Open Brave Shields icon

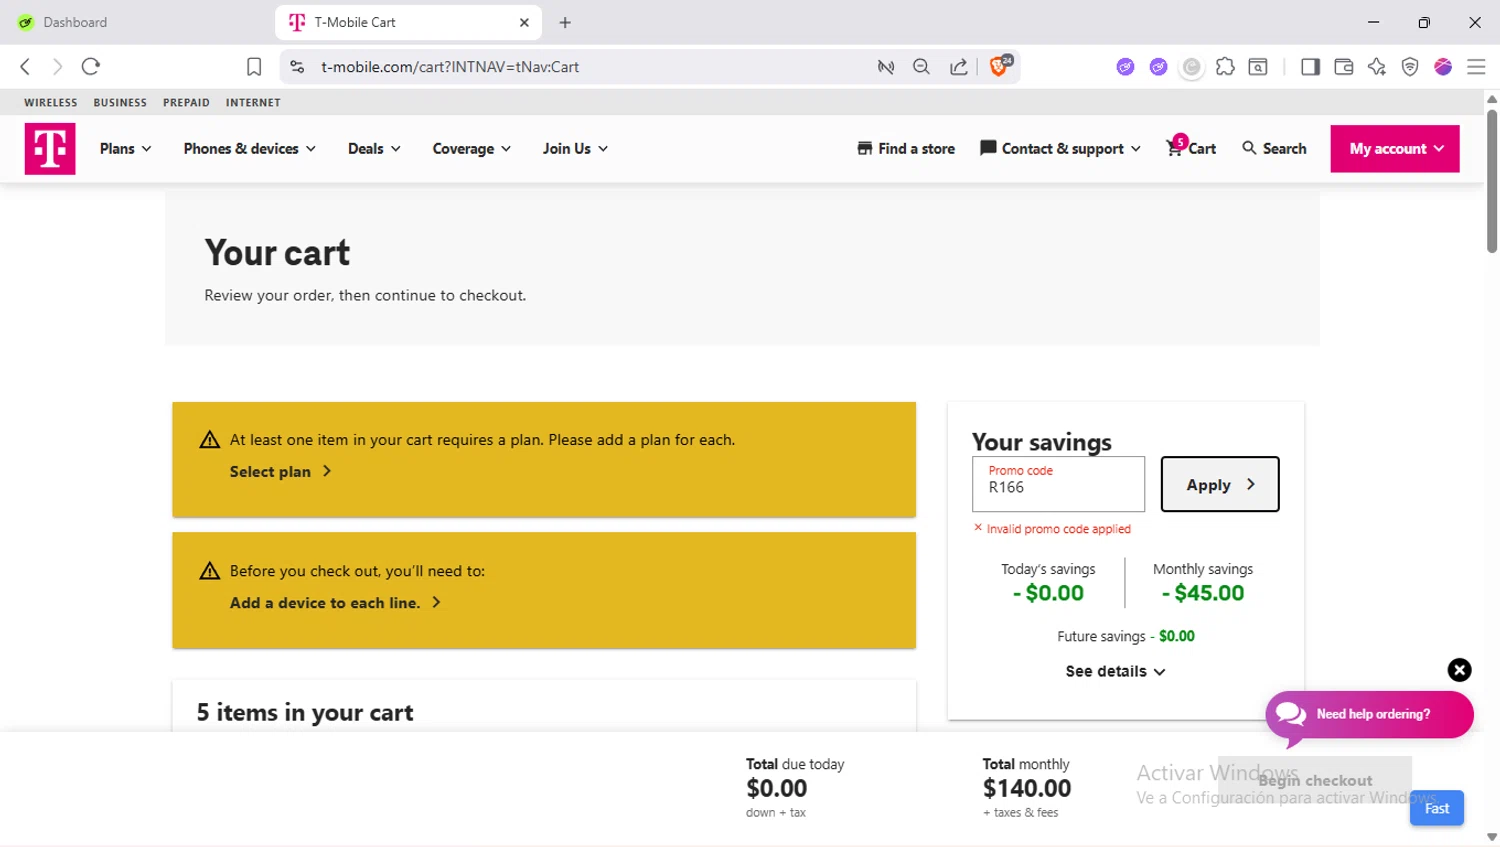click(x=999, y=66)
